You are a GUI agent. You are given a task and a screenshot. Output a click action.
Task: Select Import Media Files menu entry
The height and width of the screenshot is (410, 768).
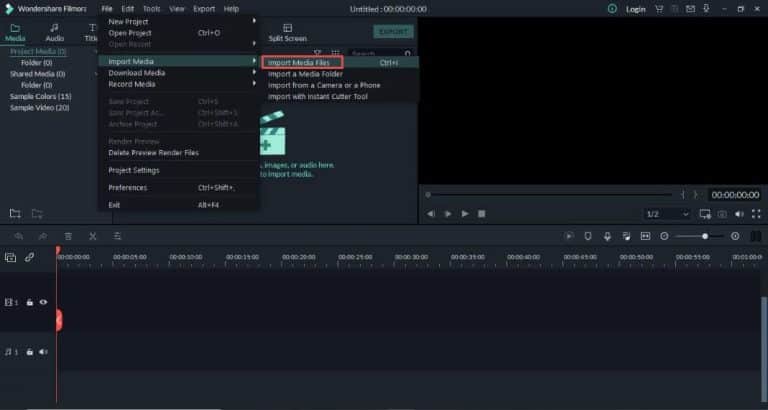pos(303,62)
